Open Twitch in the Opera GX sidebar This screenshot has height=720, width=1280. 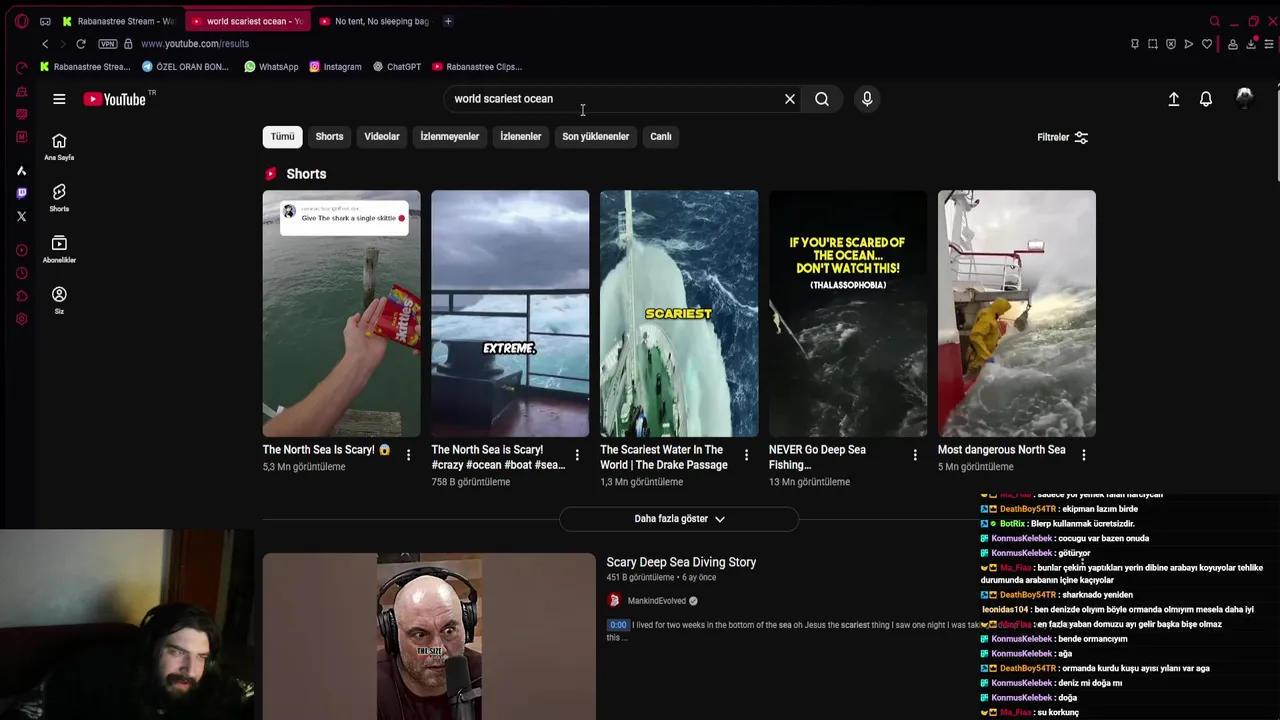(x=21, y=193)
